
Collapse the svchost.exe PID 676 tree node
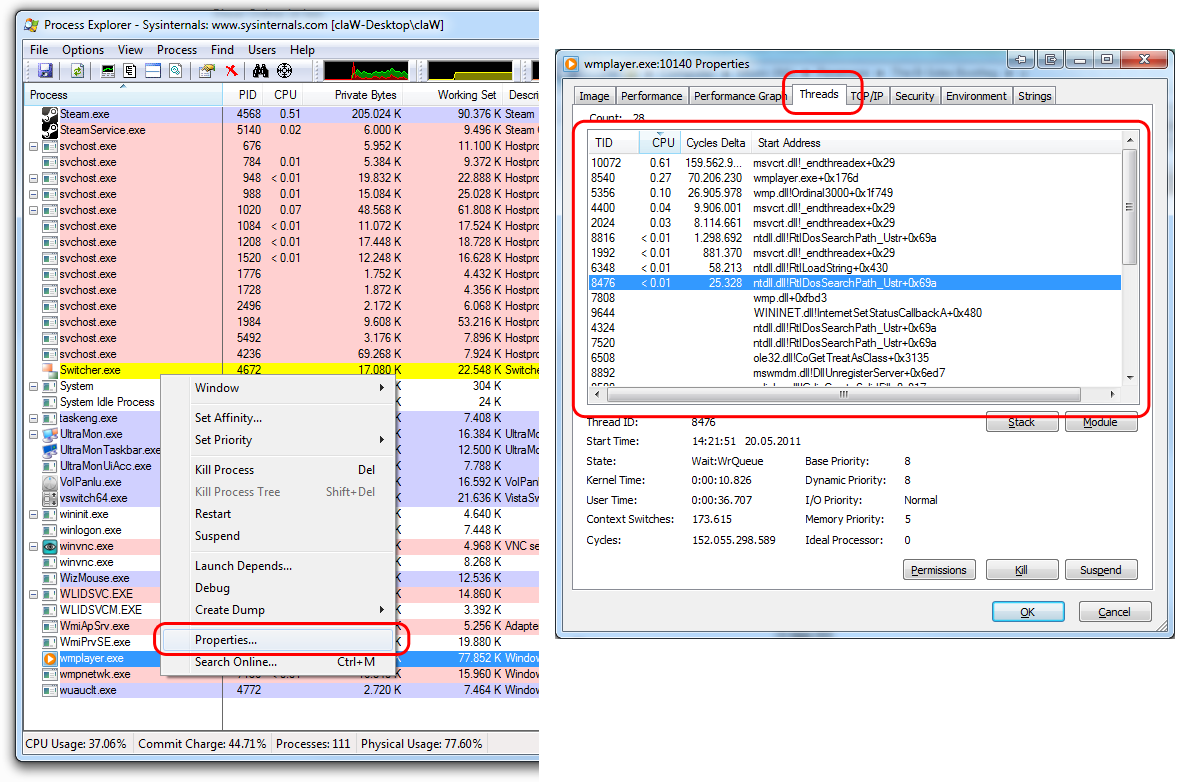33,146
